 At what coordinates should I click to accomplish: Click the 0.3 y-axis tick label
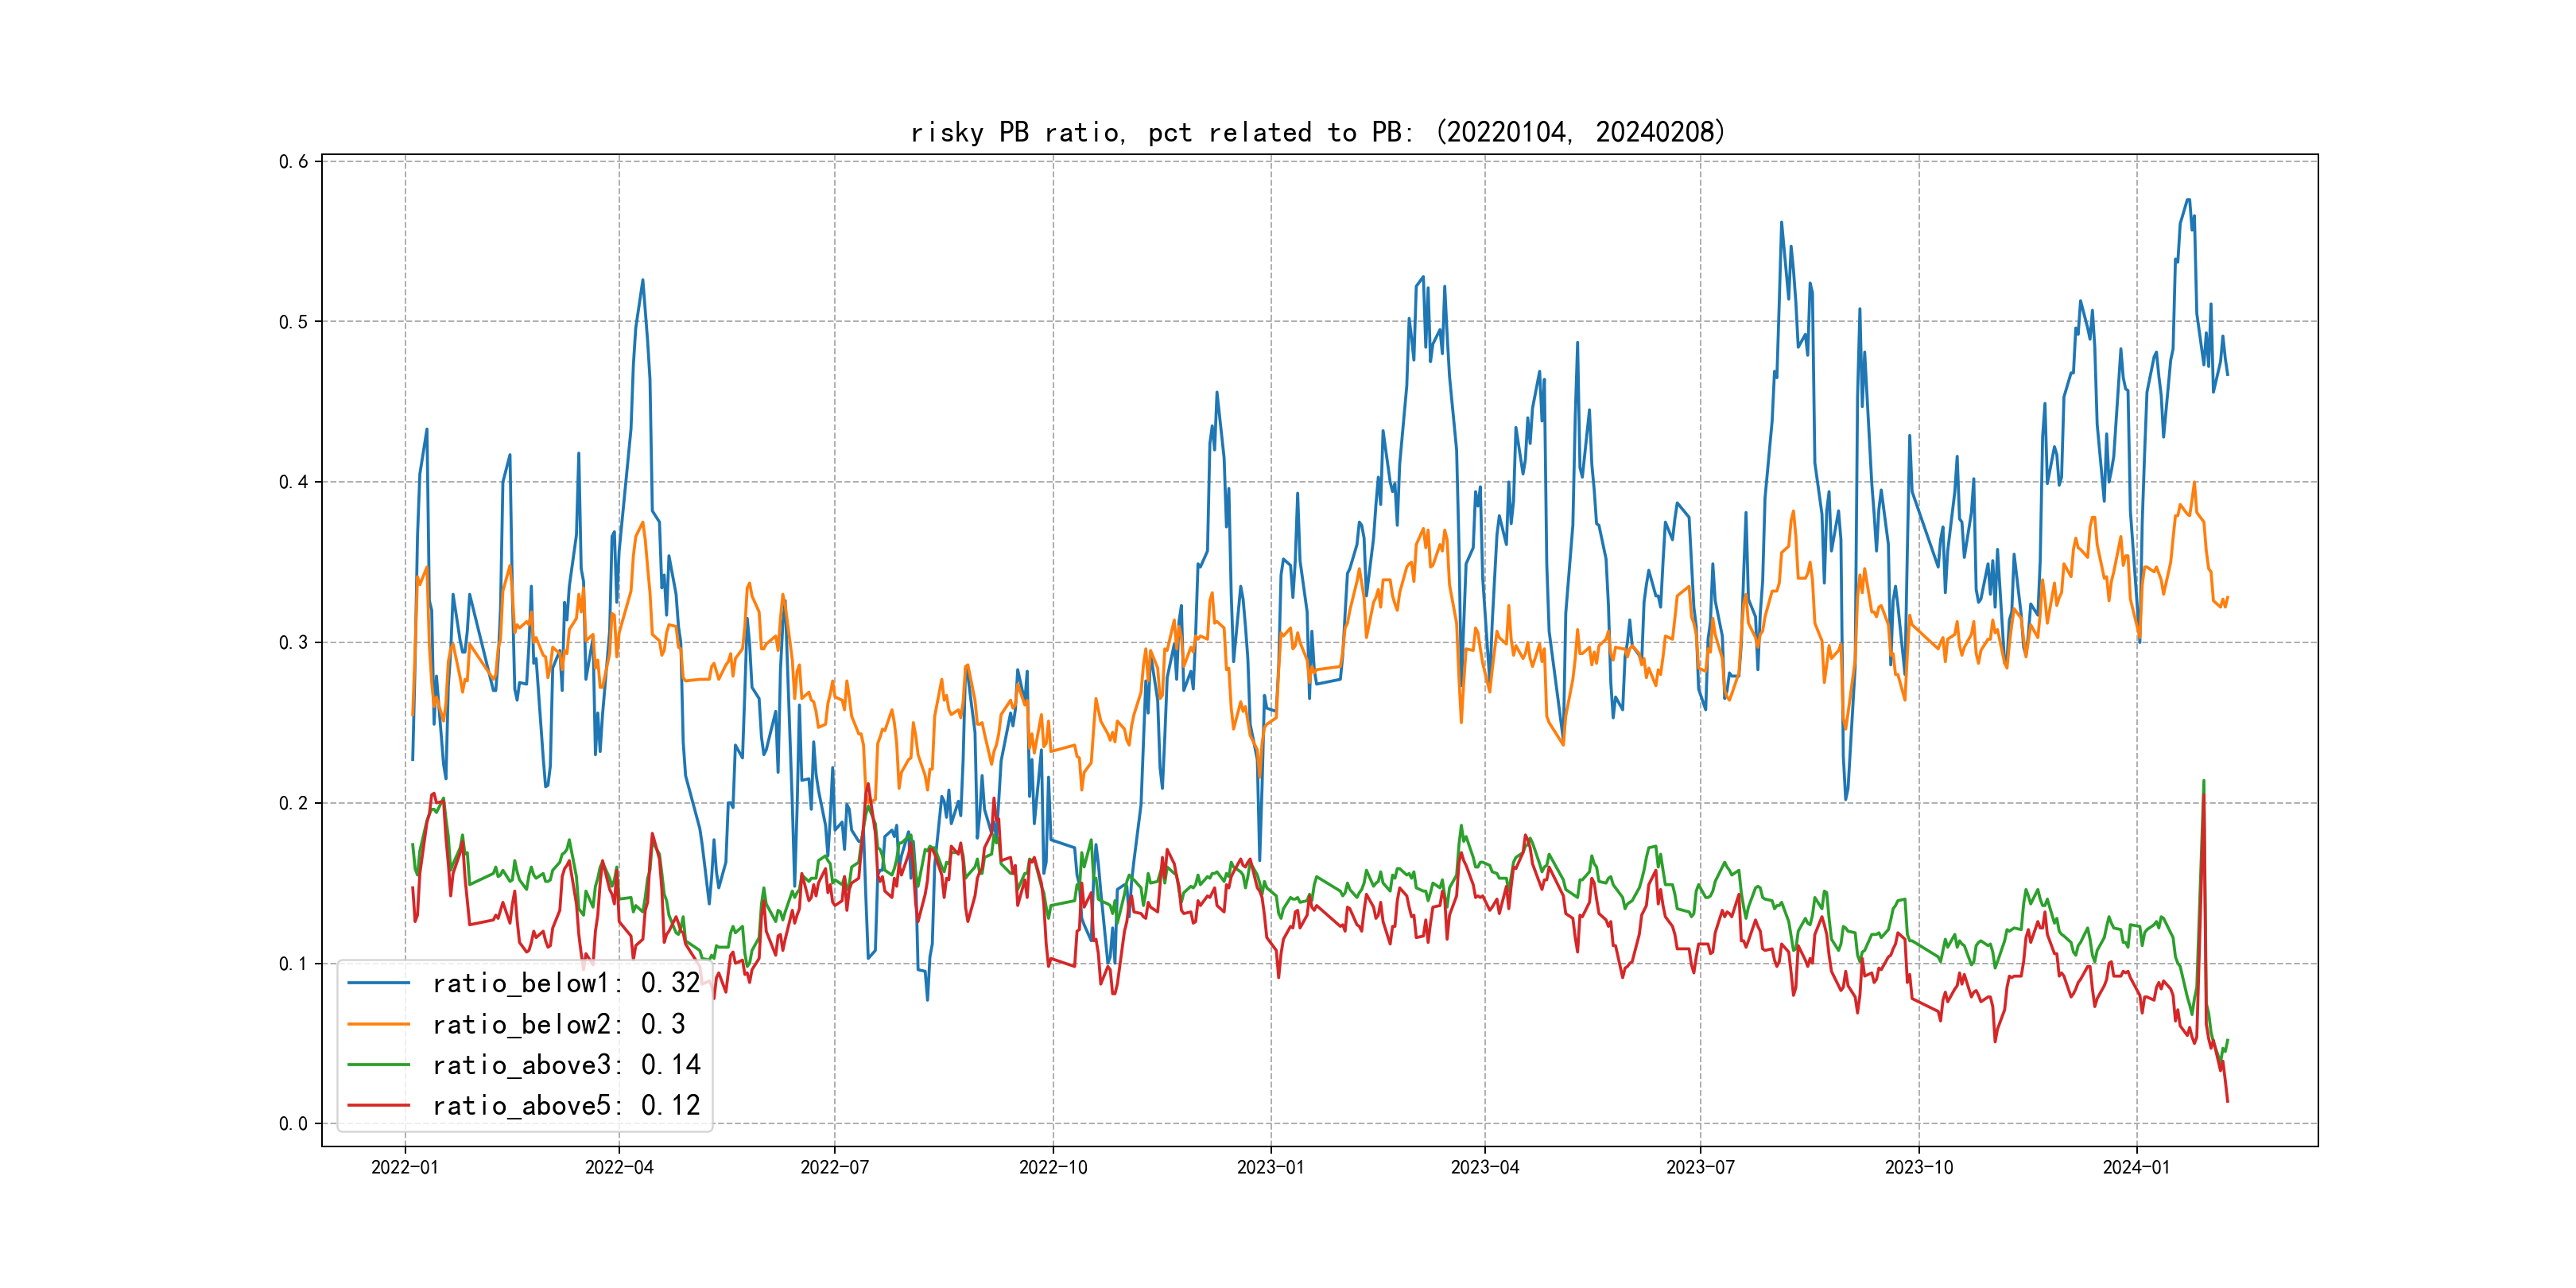click(293, 643)
